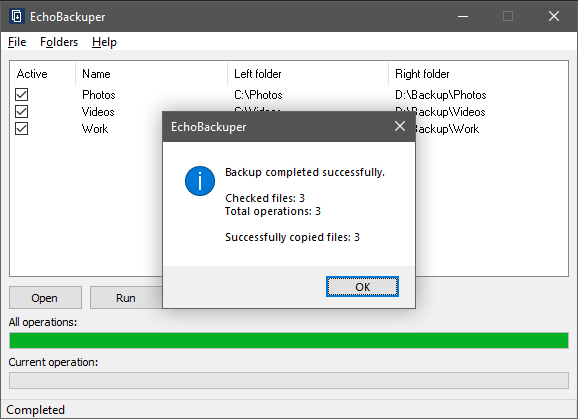The image size is (578, 419).
Task: Select the Videos row name
Action: pos(98,112)
